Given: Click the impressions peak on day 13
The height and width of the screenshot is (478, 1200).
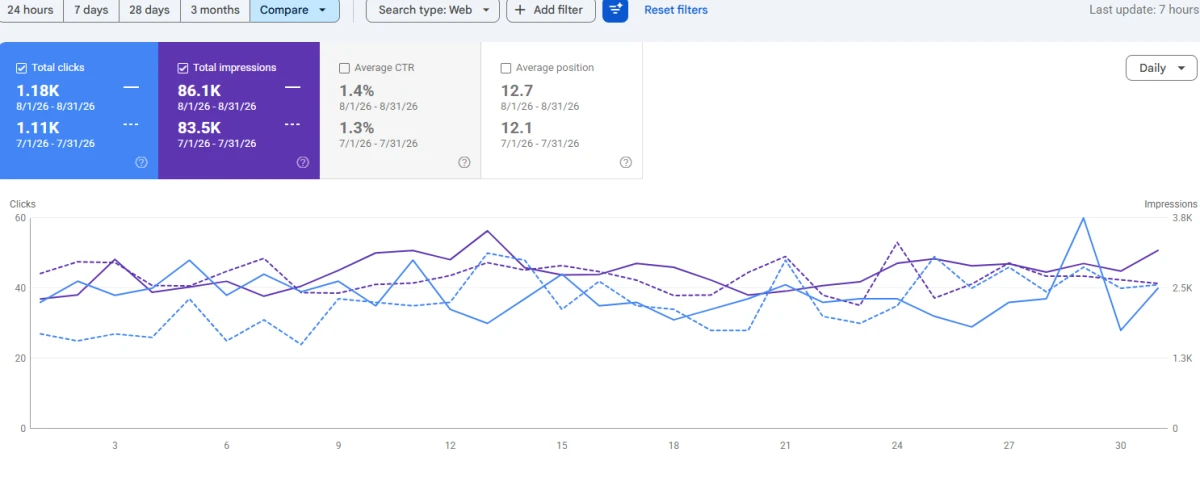Looking at the screenshot, I should [x=487, y=231].
